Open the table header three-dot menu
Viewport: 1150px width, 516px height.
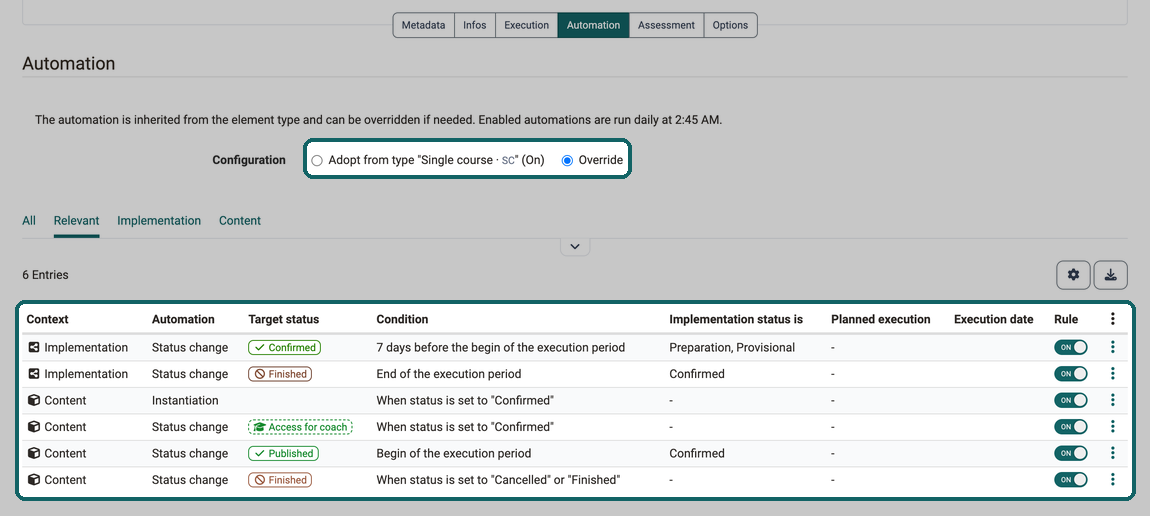(x=1113, y=319)
